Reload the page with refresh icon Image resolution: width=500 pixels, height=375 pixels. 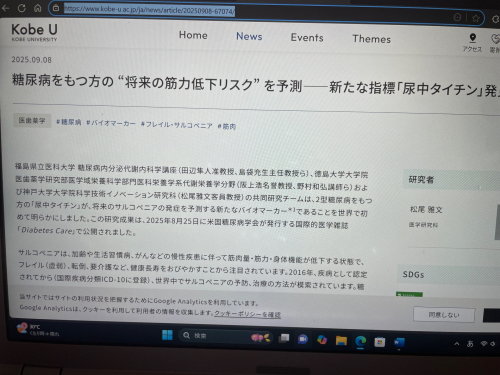[x=22, y=8]
